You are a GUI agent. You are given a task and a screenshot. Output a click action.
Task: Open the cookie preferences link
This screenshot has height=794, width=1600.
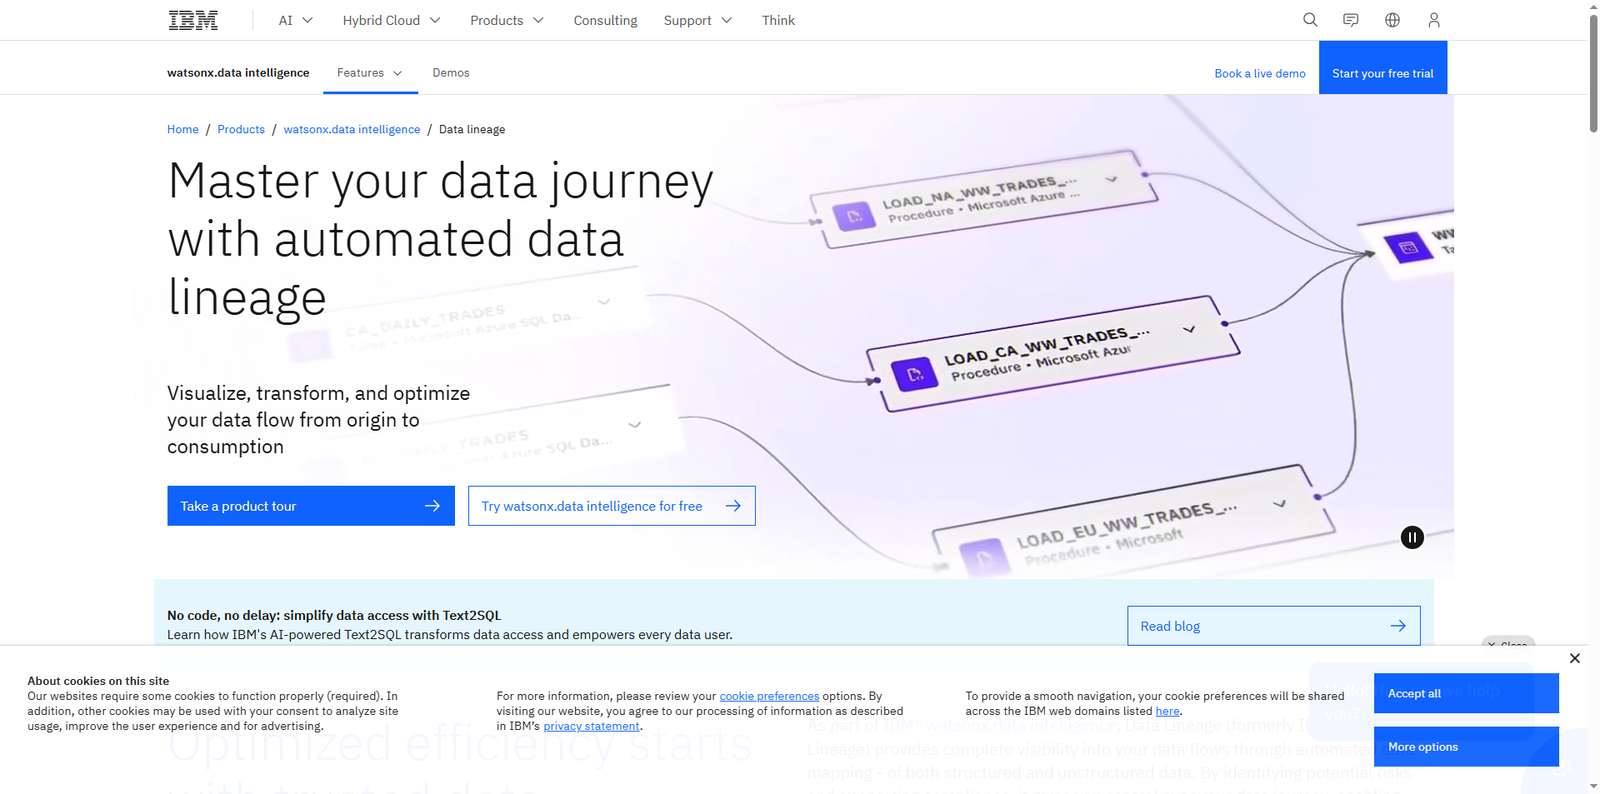click(x=769, y=697)
